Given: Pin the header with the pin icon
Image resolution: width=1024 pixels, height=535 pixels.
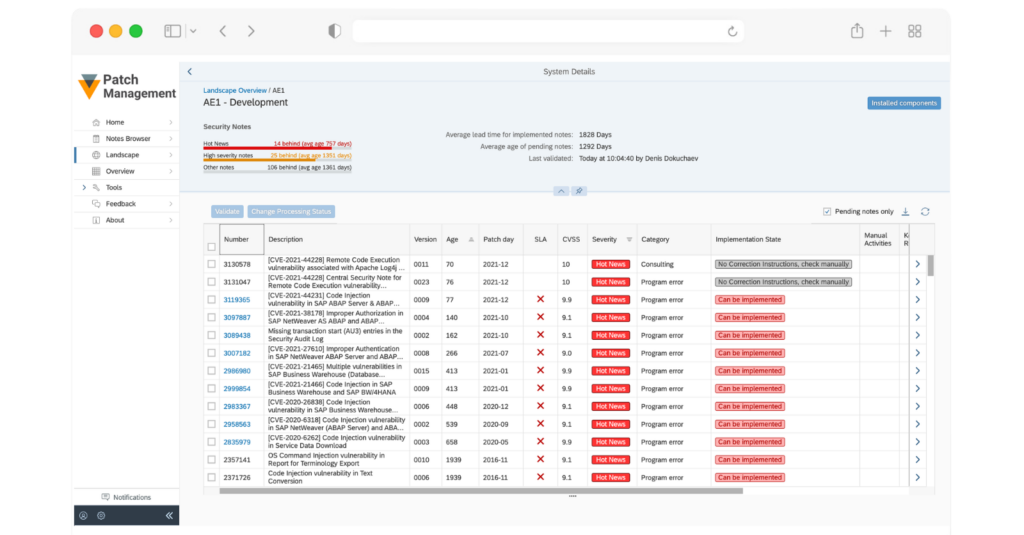Looking at the screenshot, I should pos(579,191).
